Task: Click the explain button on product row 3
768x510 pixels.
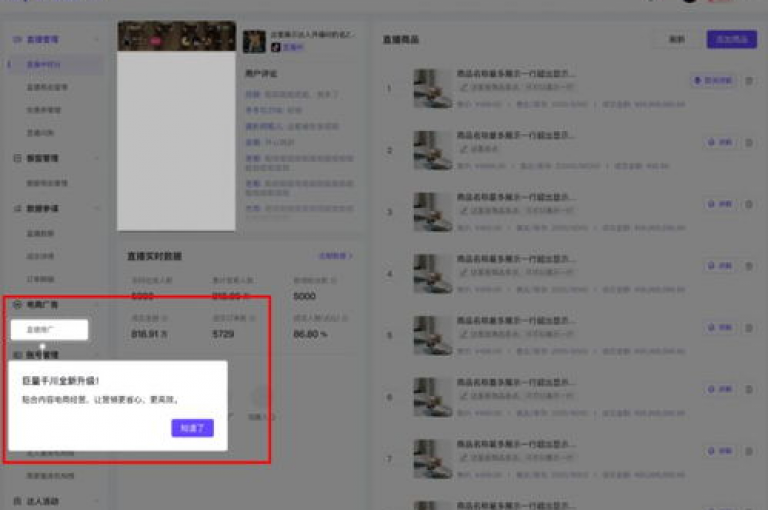Action: 720,204
